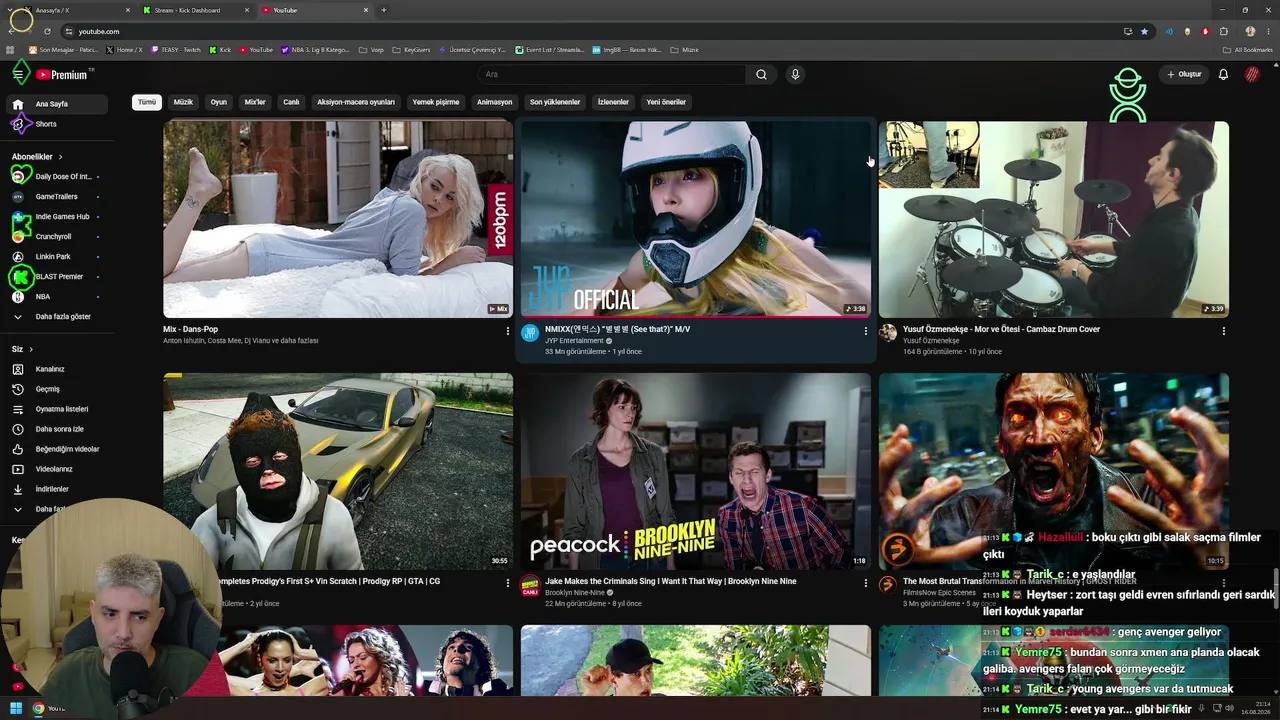Open options menu for NMIXX video
1280x720 pixels.
(x=866, y=331)
